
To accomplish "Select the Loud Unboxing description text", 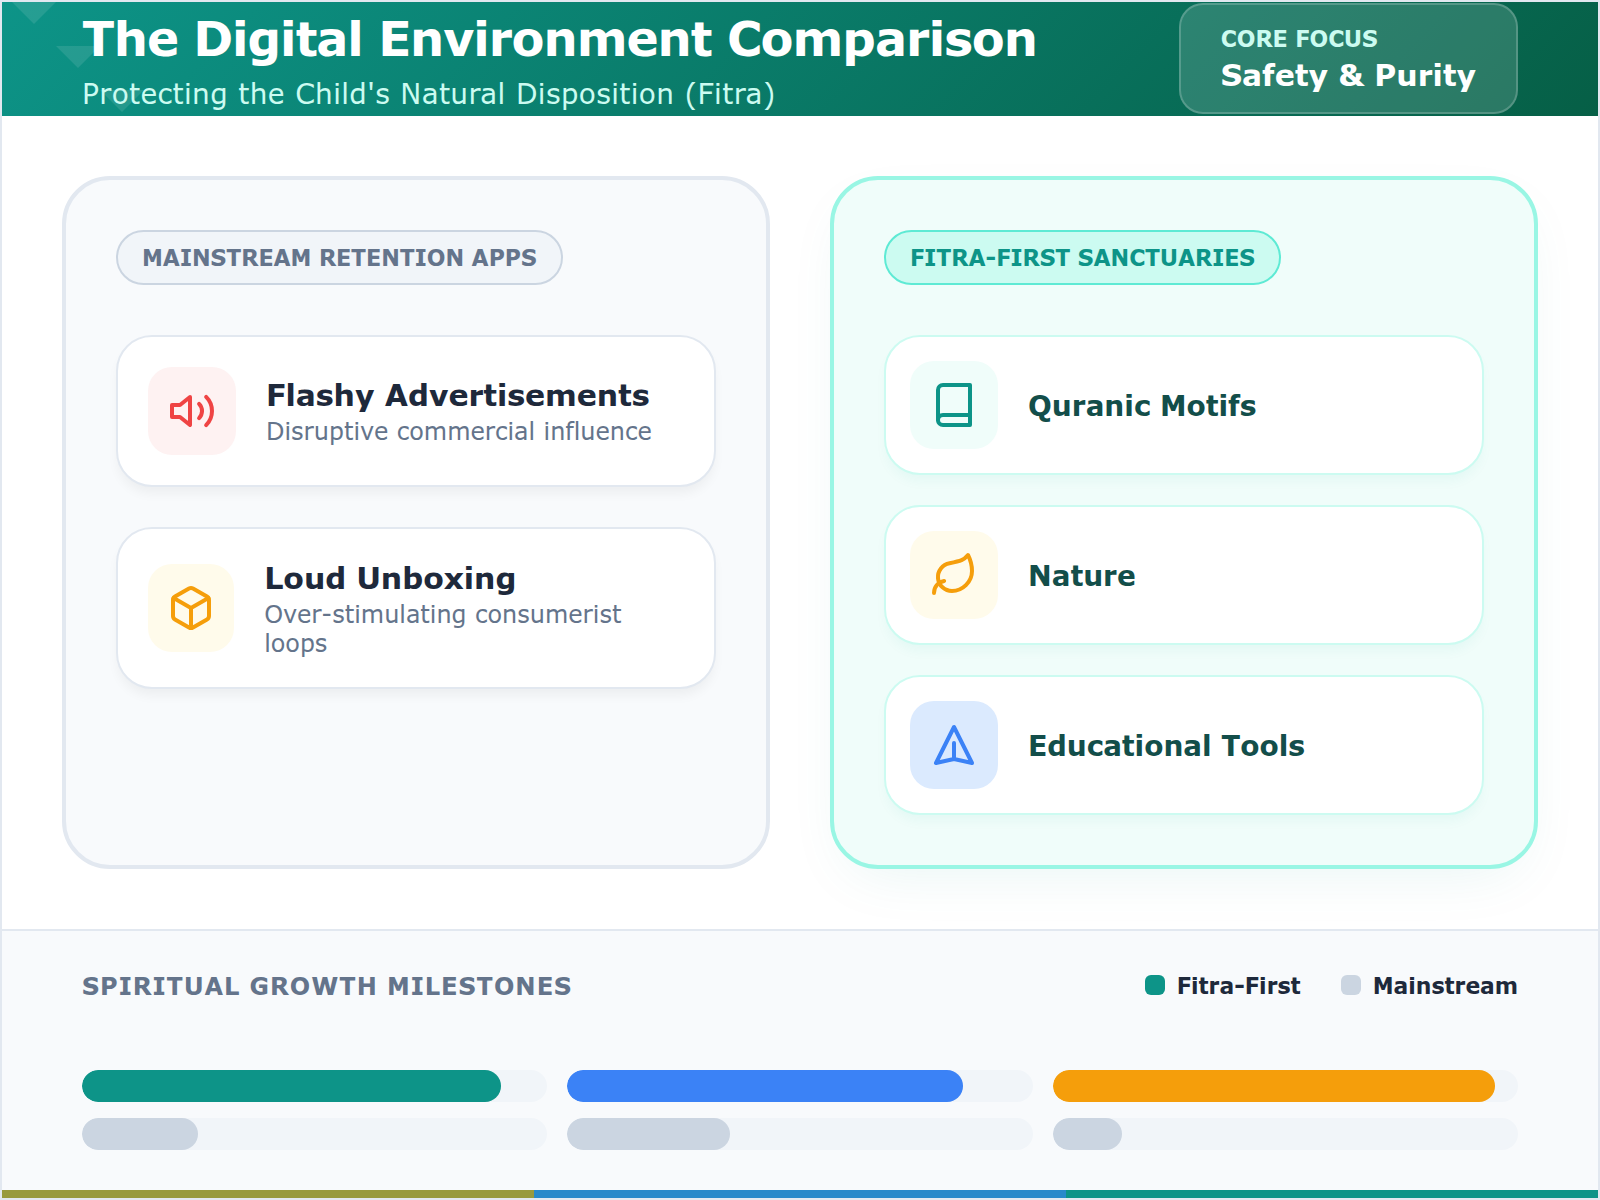I will pyautogui.click(x=442, y=629).
